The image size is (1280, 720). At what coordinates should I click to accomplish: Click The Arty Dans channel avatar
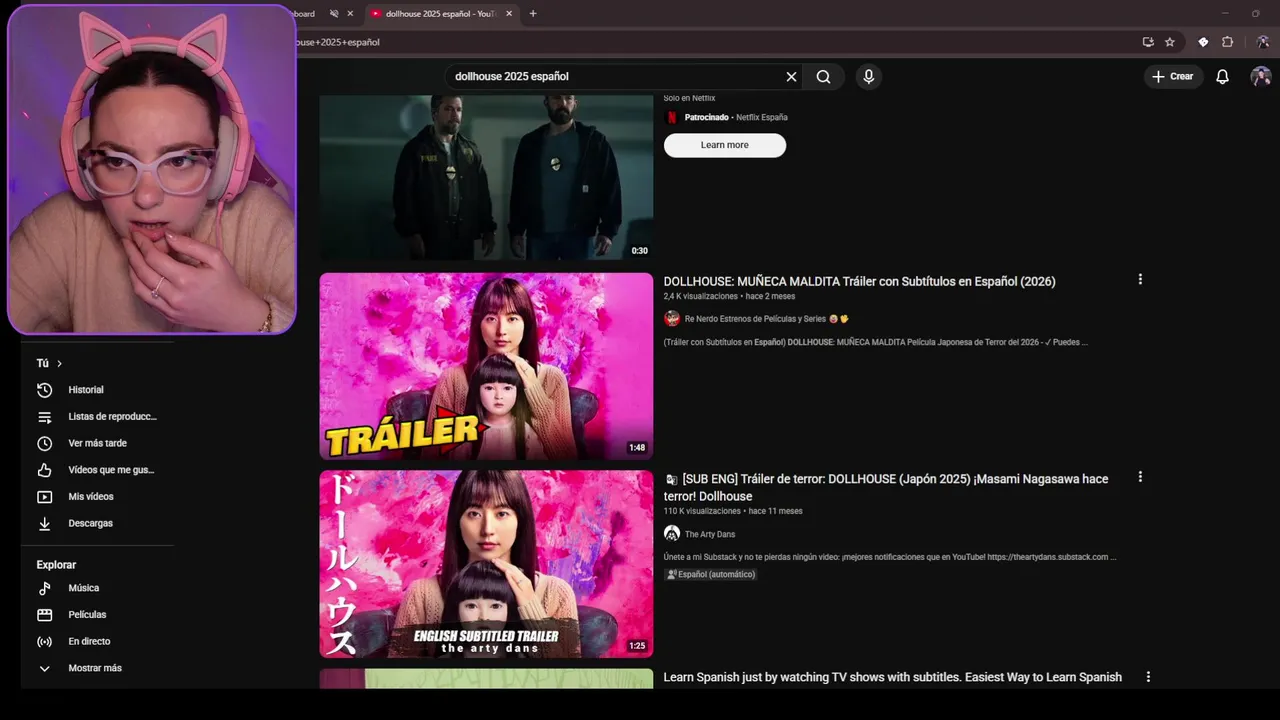tap(672, 534)
